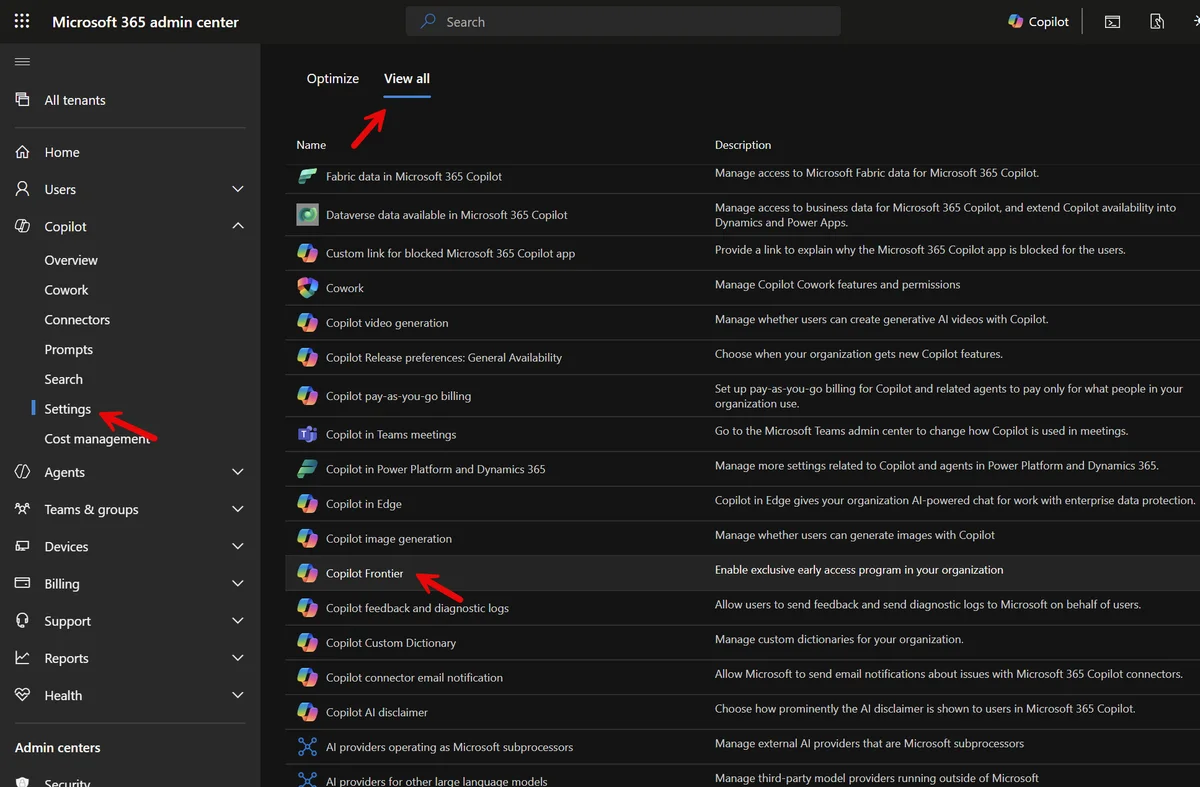The image size is (1200, 787).
Task: Sort by the Name column header
Action: pyautogui.click(x=311, y=145)
